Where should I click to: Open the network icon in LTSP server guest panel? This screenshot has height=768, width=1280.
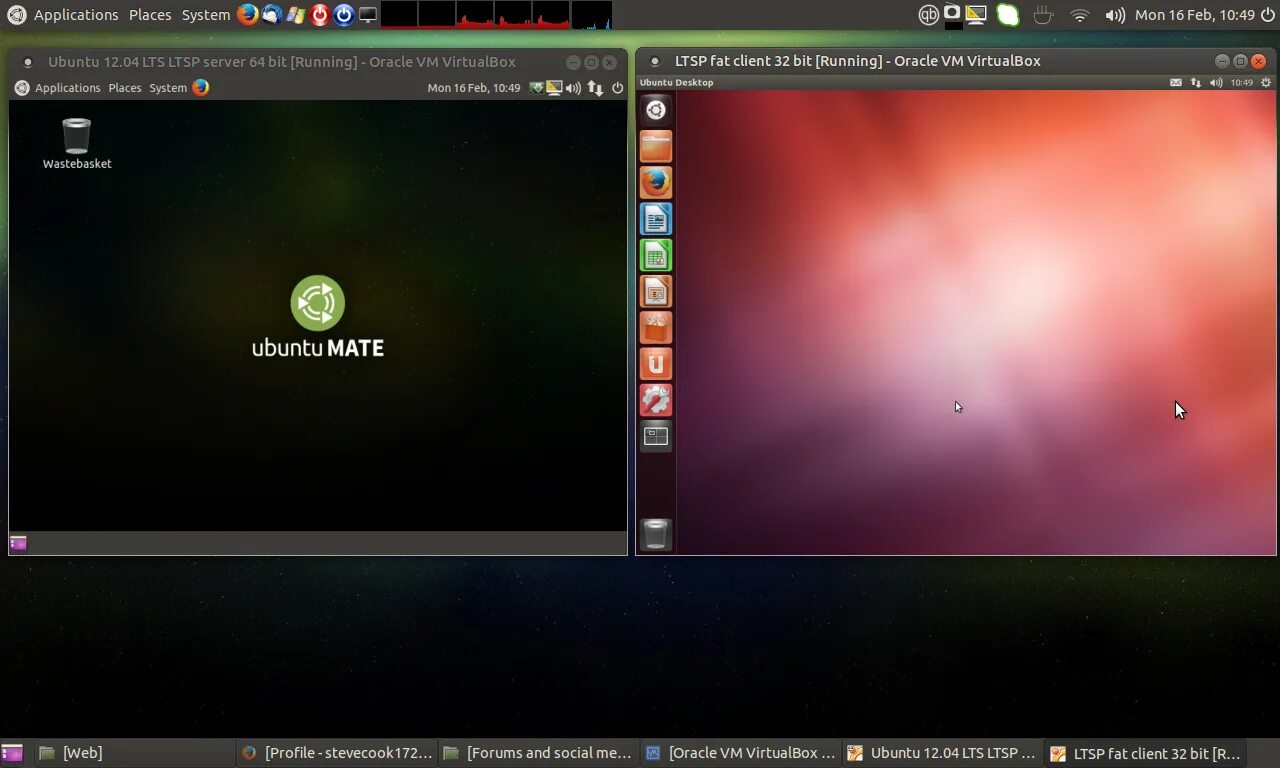click(595, 88)
